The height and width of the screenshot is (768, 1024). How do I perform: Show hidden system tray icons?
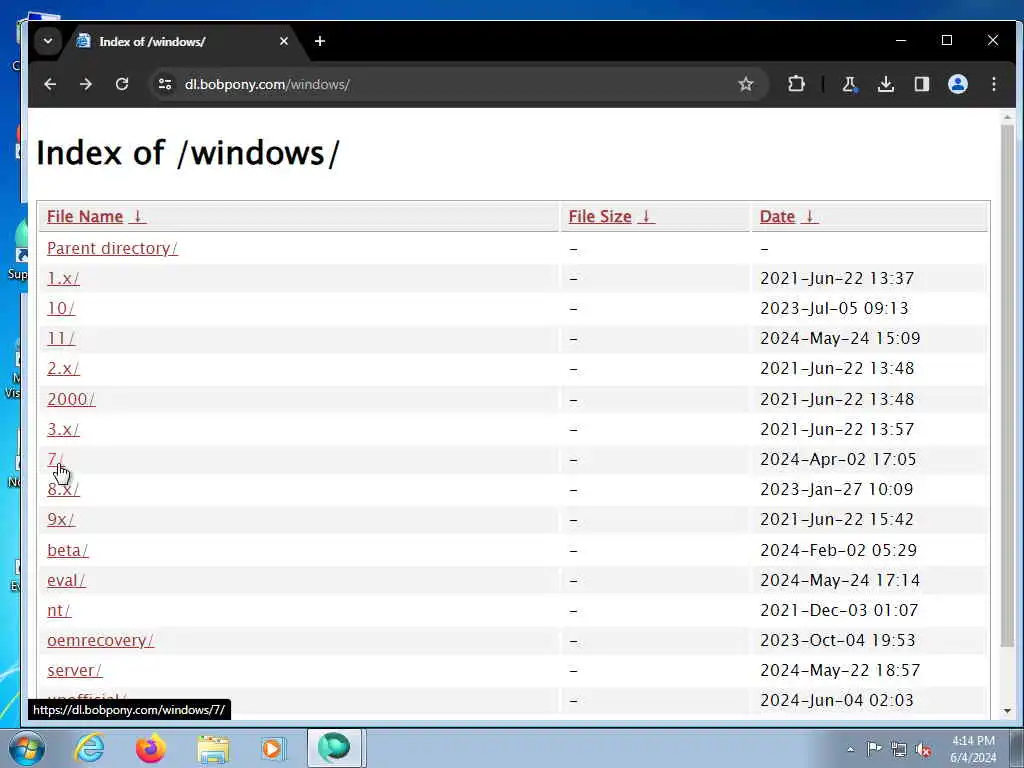(850, 749)
